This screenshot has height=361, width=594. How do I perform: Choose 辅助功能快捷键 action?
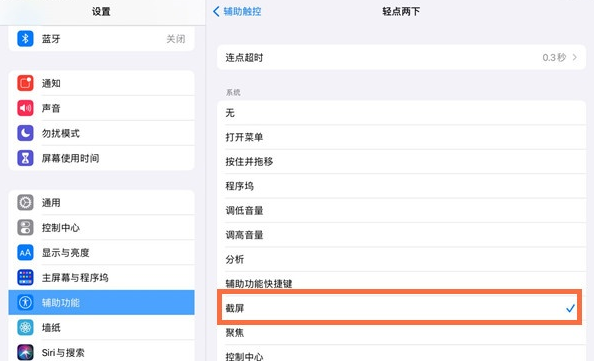(402, 283)
